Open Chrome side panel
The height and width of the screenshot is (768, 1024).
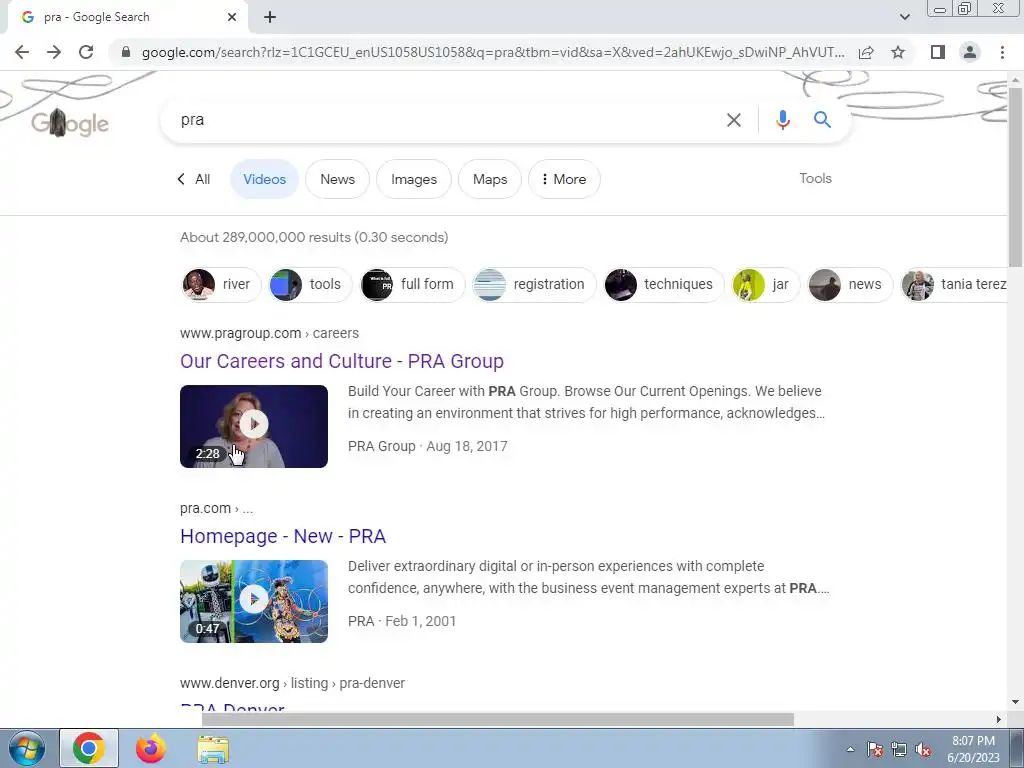938,52
